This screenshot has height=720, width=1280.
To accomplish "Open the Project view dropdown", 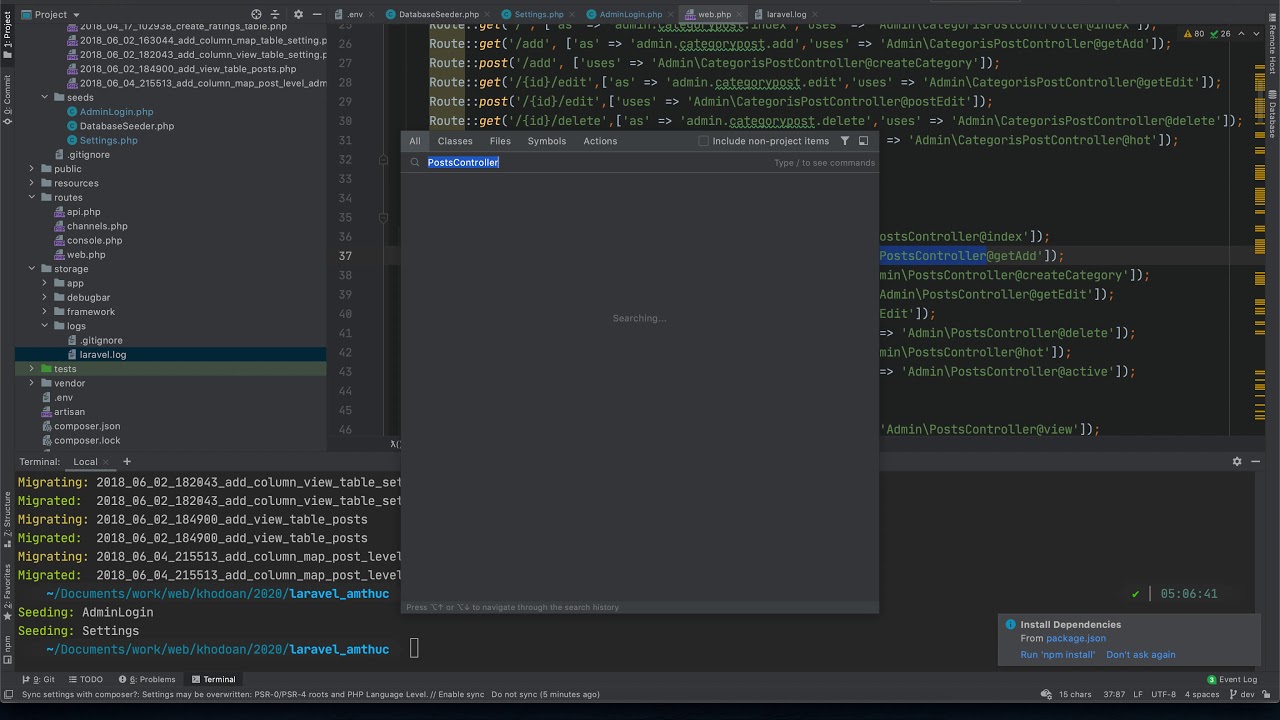I will 51,14.
